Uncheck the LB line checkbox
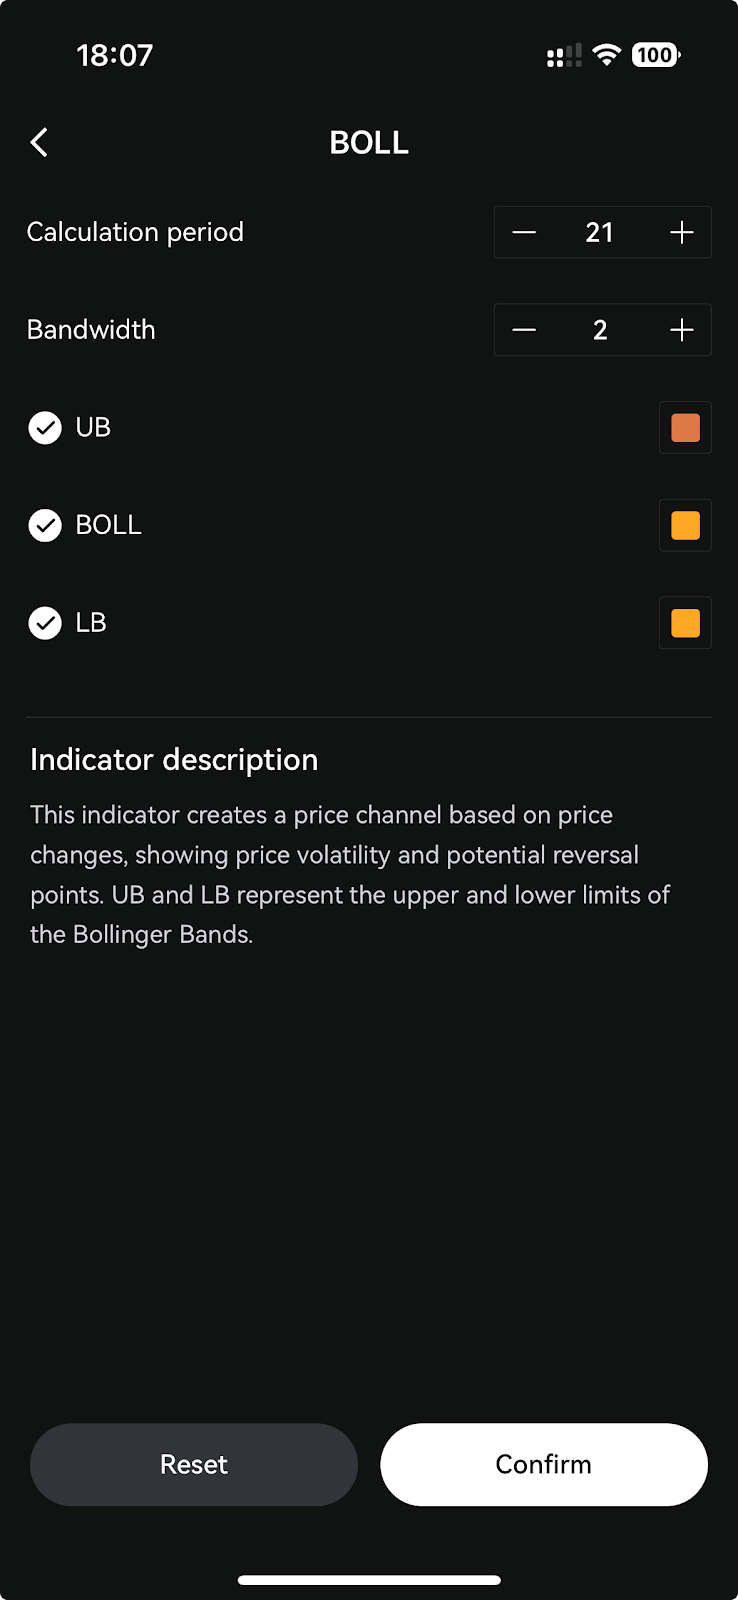738x1600 pixels. click(45, 623)
